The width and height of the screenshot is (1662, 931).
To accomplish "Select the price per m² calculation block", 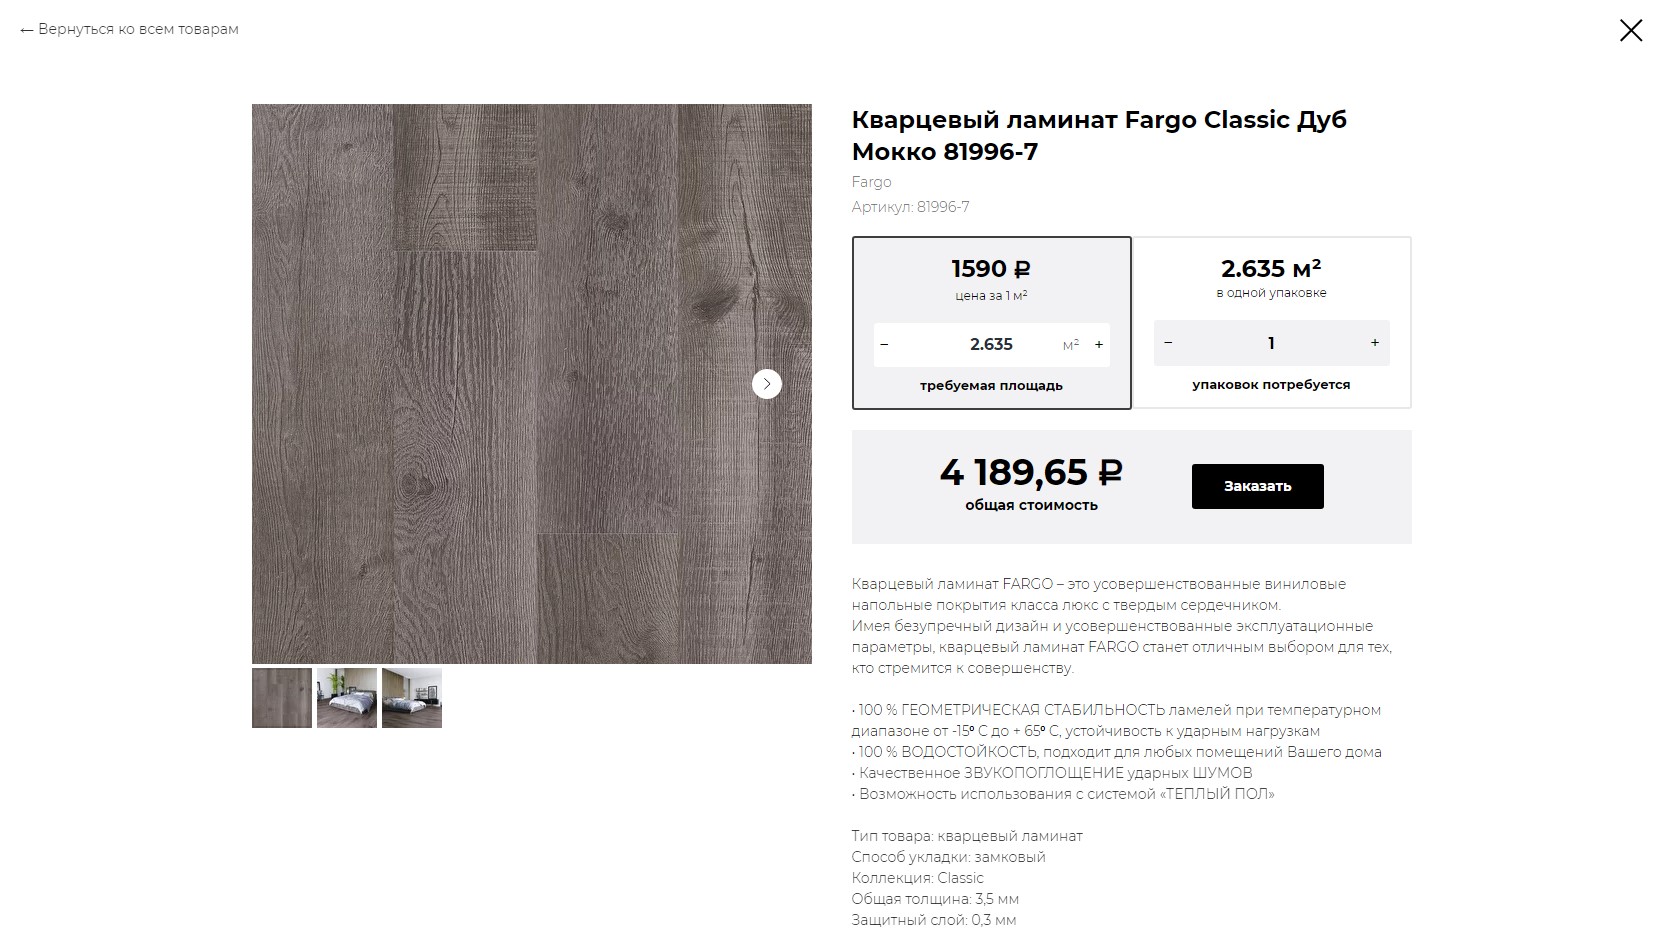I will [991, 323].
